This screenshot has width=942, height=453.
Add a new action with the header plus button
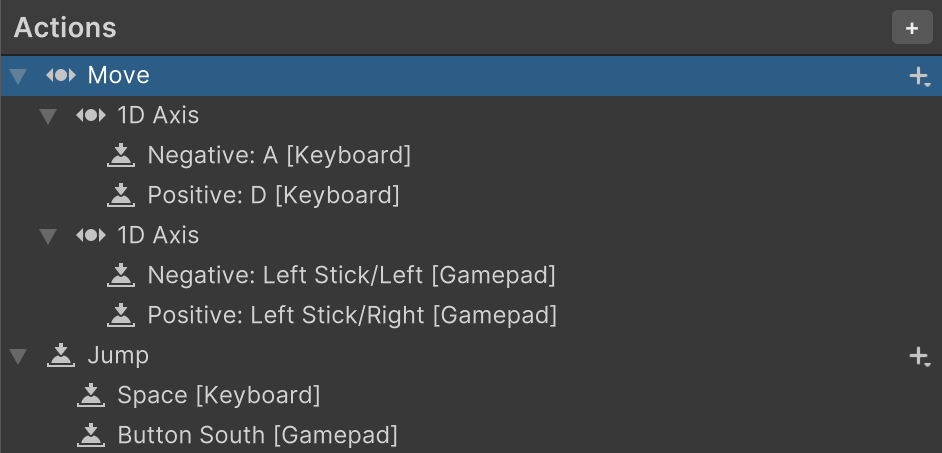(x=911, y=28)
